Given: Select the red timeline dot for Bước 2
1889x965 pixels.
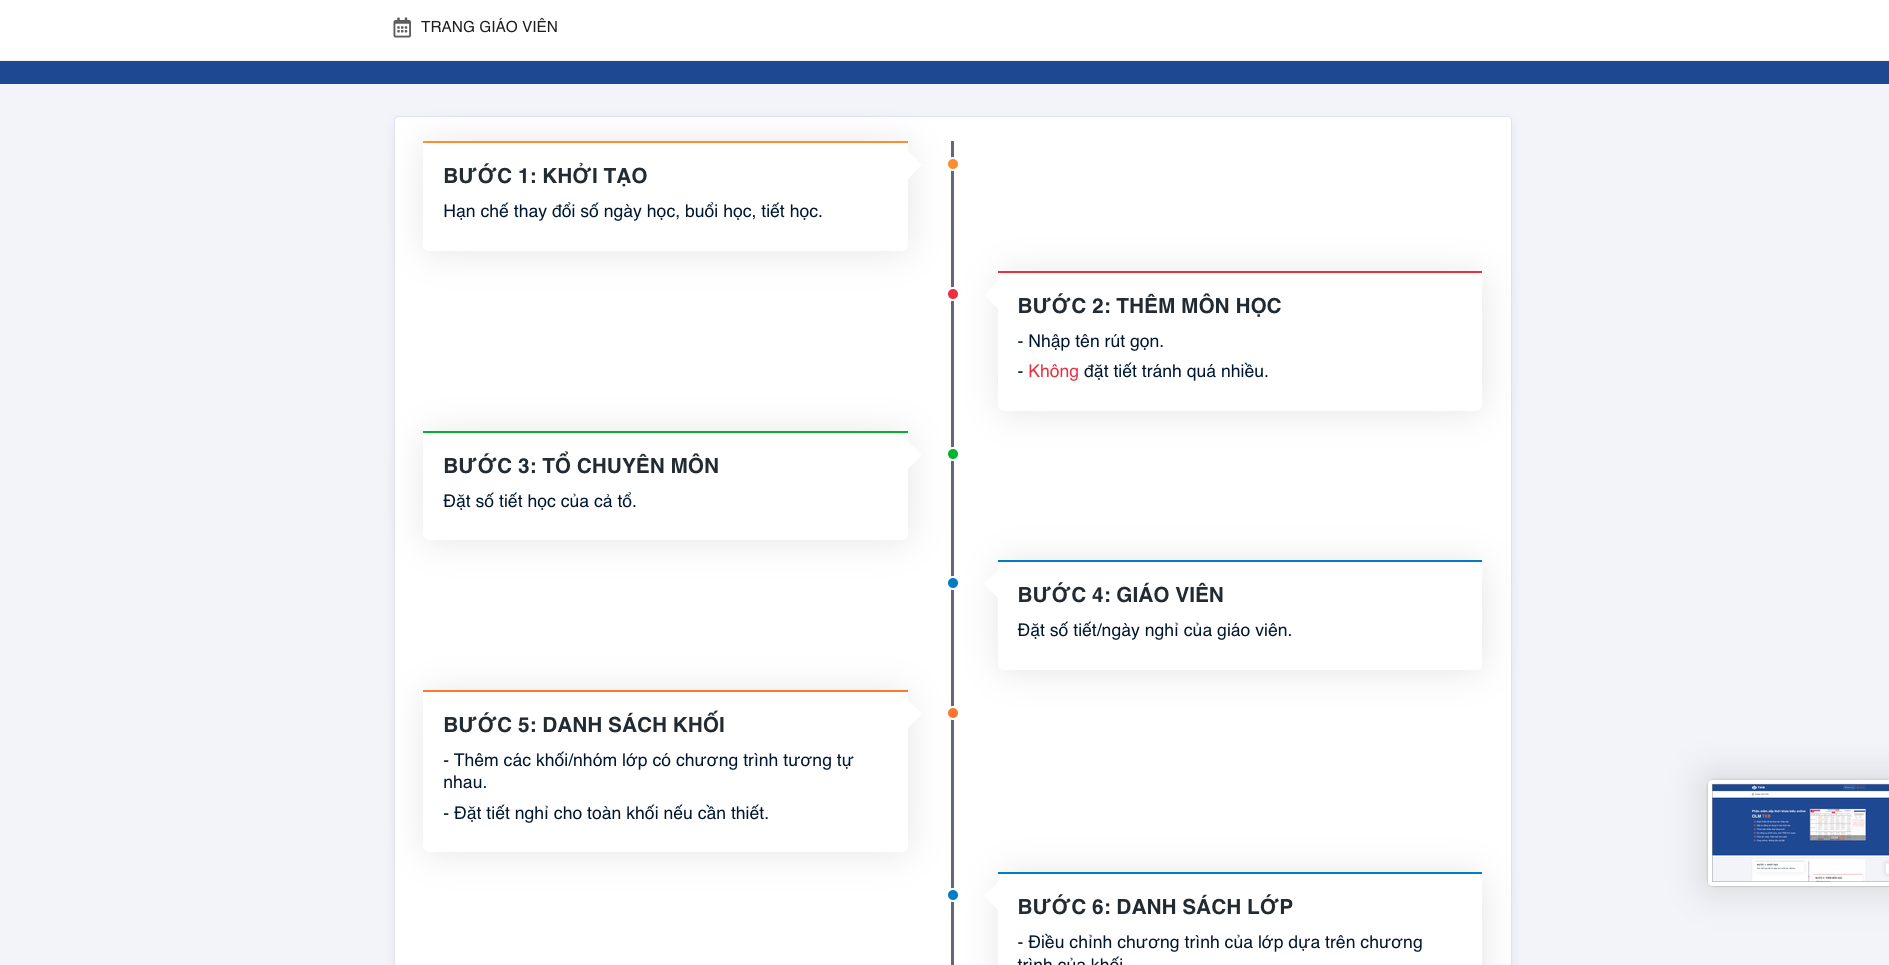Looking at the screenshot, I should pyautogui.click(x=953, y=294).
